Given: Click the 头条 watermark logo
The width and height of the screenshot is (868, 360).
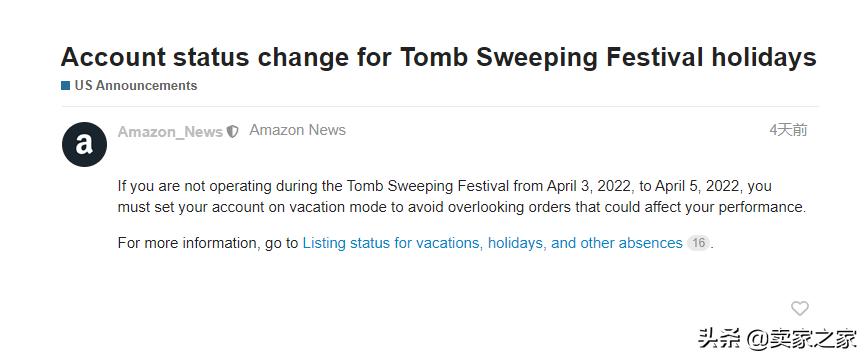Looking at the screenshot, I should (719, 338).
